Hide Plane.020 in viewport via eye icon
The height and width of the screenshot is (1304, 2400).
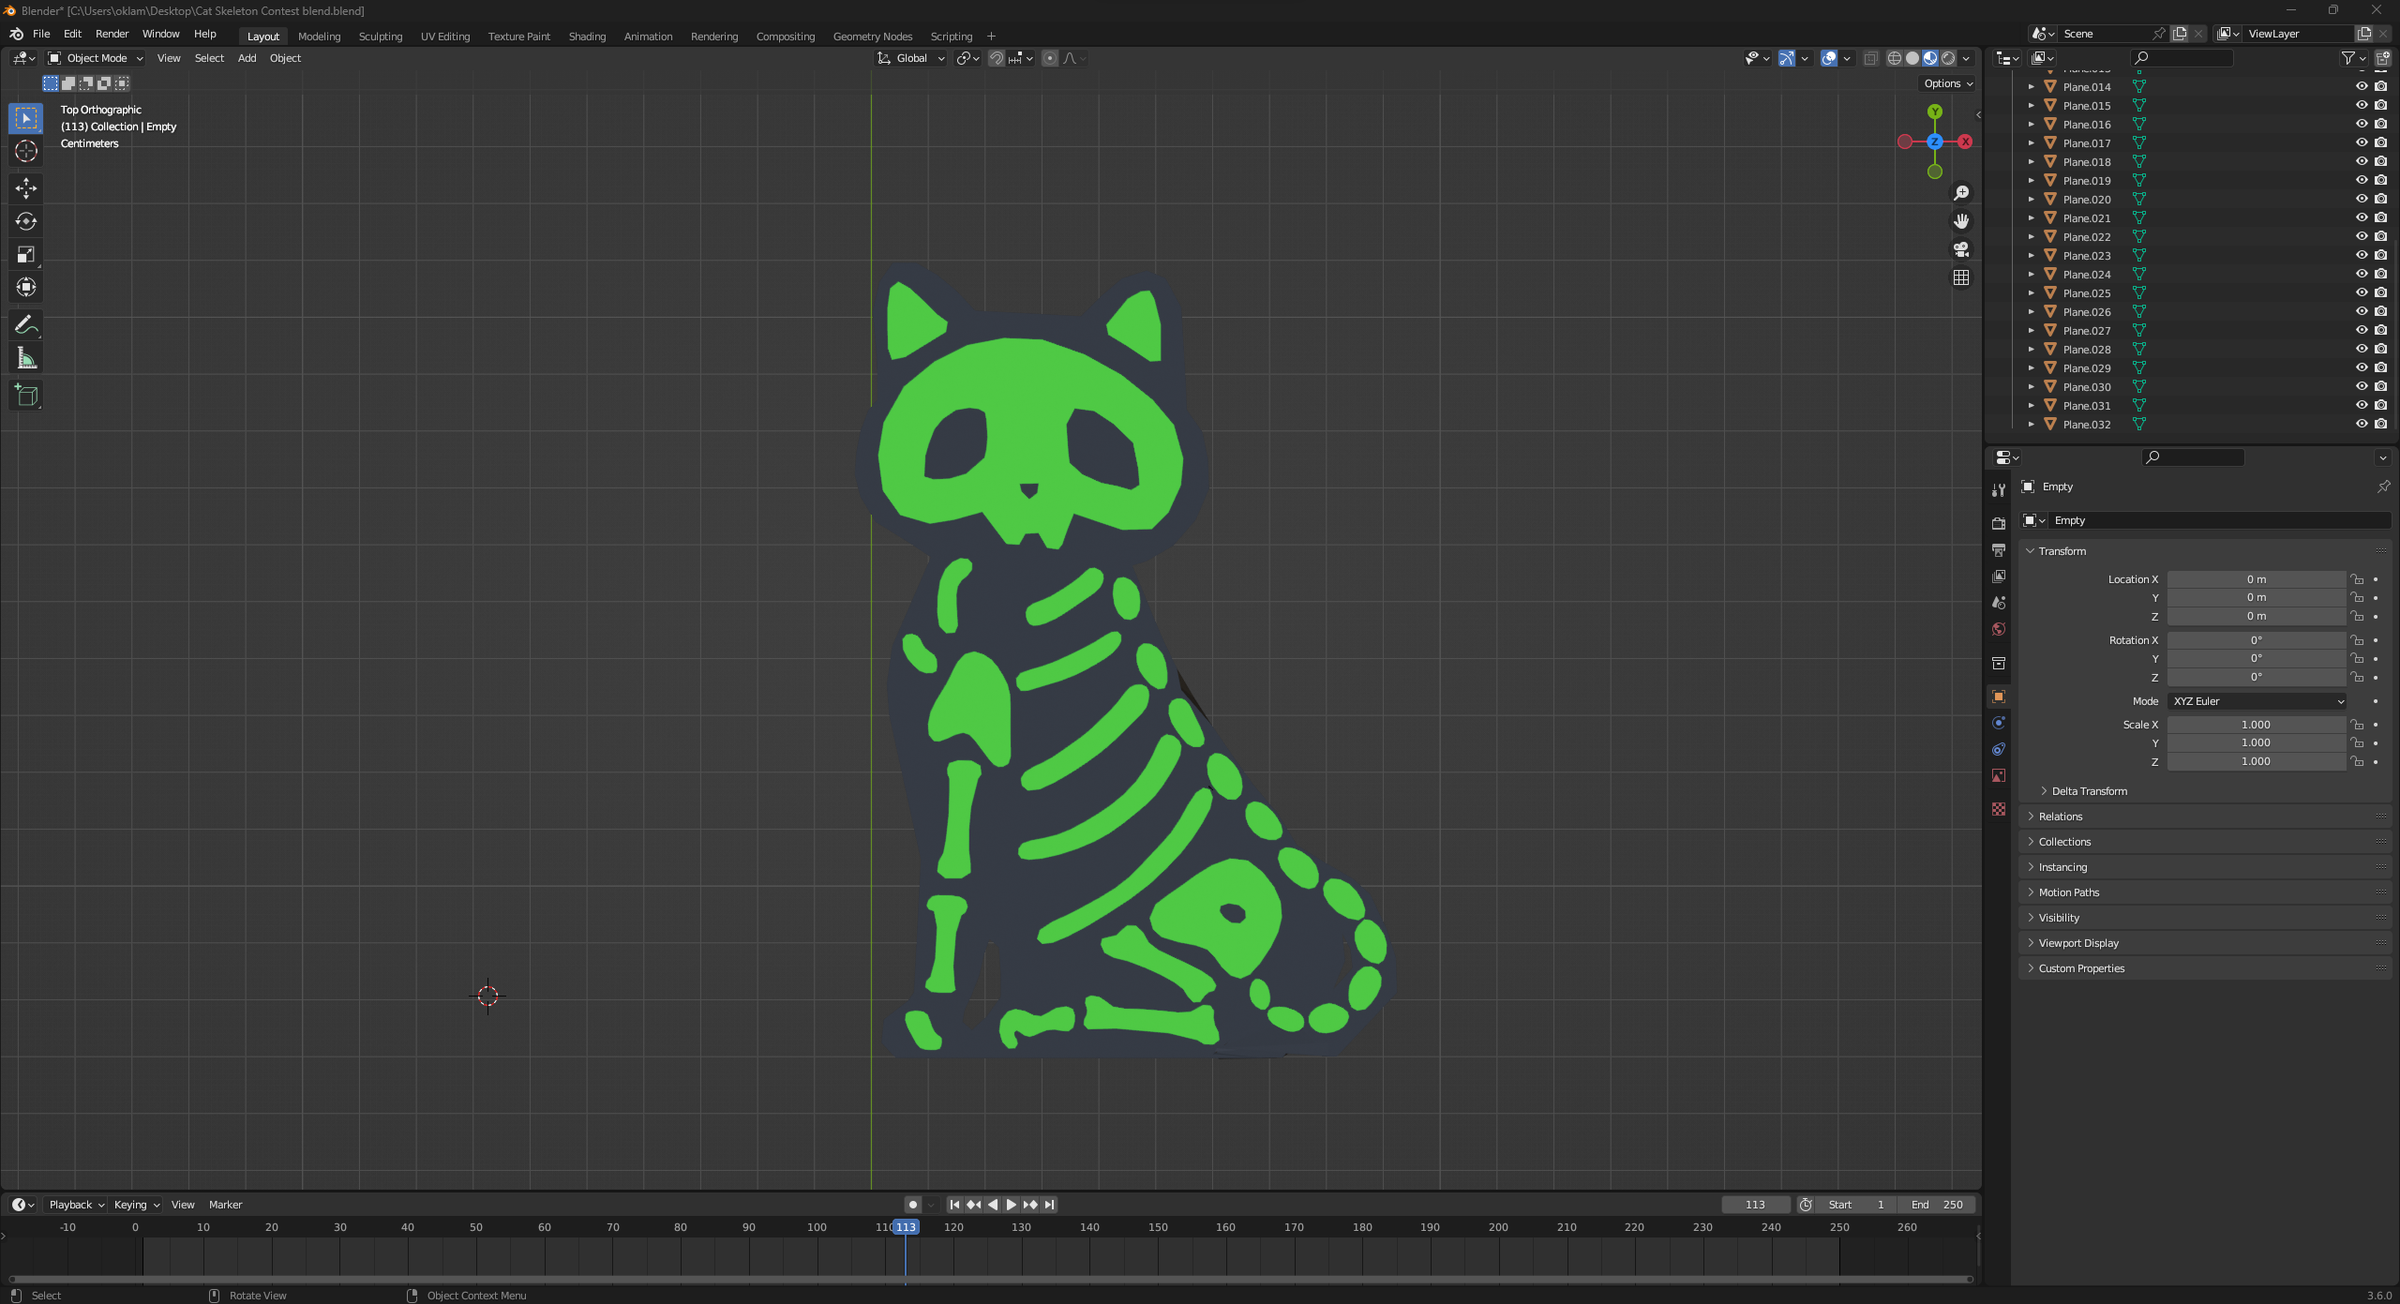pyautogui.click(x=2361, y=199)
